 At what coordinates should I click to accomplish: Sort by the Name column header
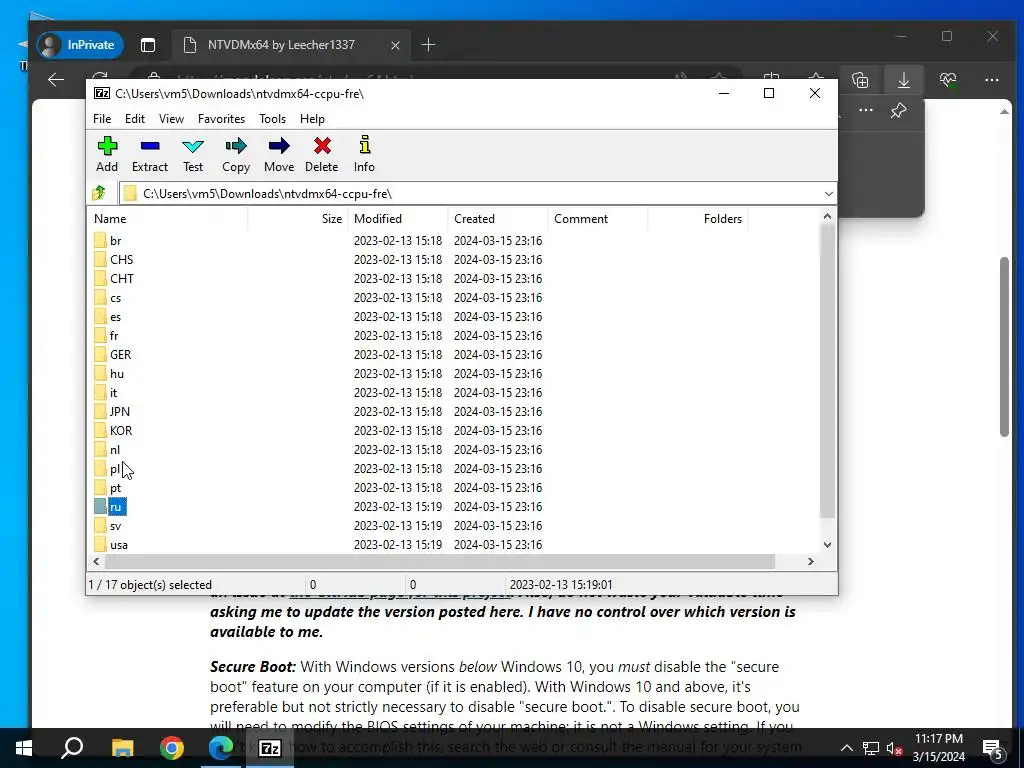[168, 219]
